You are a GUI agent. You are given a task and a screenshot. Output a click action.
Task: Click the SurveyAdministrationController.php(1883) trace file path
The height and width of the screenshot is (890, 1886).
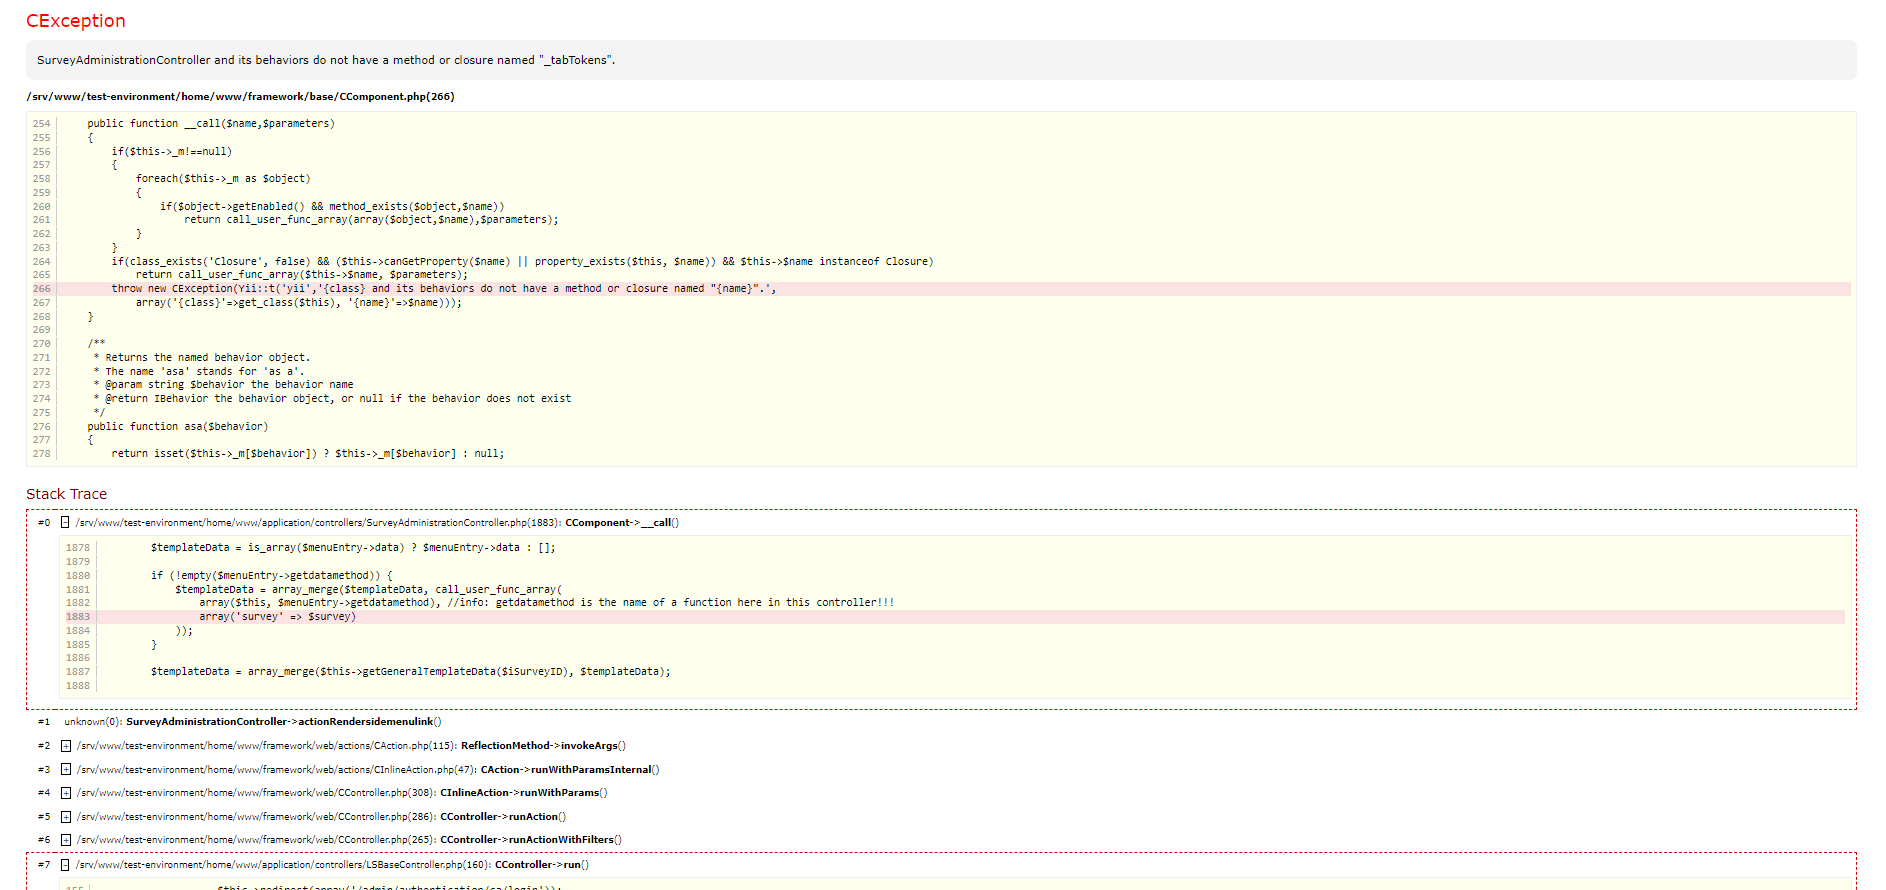tap(318, 523)
